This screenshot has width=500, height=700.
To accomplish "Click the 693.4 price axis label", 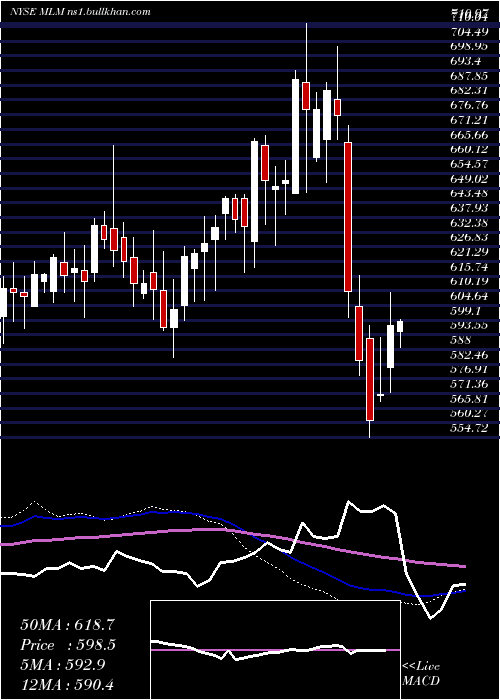I will click(x=467, y=62).
